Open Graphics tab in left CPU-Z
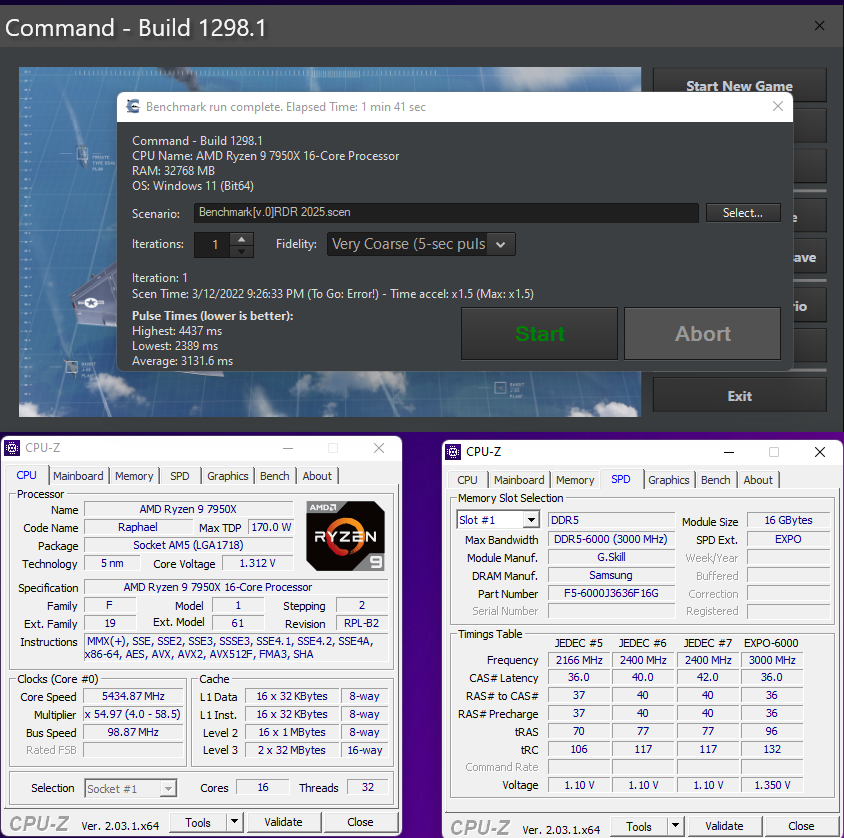The image size is (844, 838). [228, 476]
